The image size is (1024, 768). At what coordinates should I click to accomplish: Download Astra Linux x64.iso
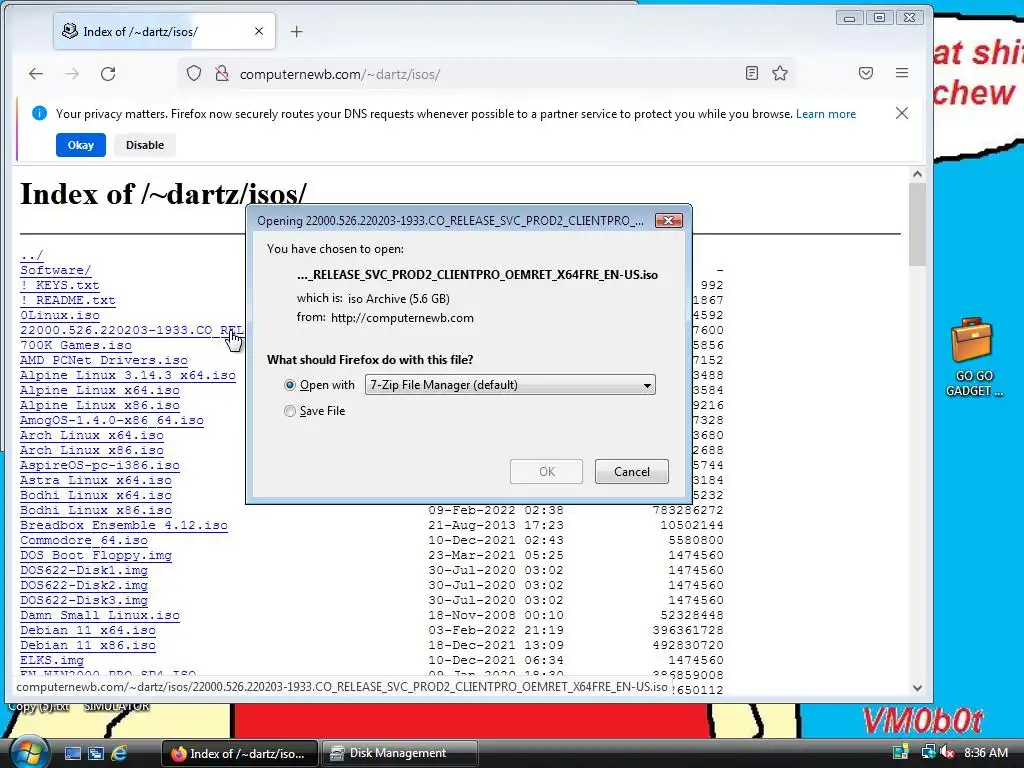pos(95,480)
